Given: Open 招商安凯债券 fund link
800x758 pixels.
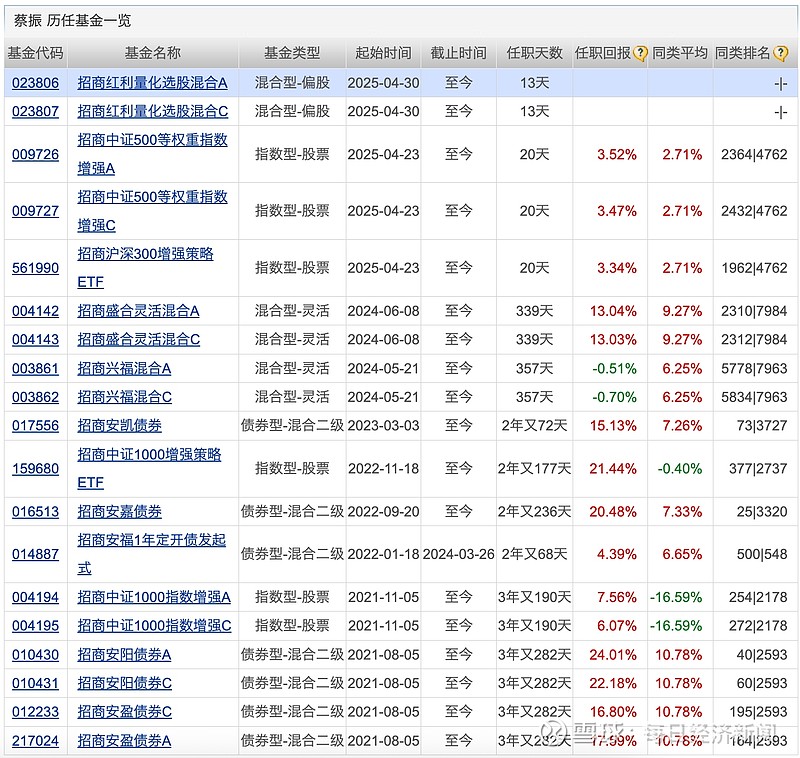Looking at the screenshot, I should click(119, 426).
